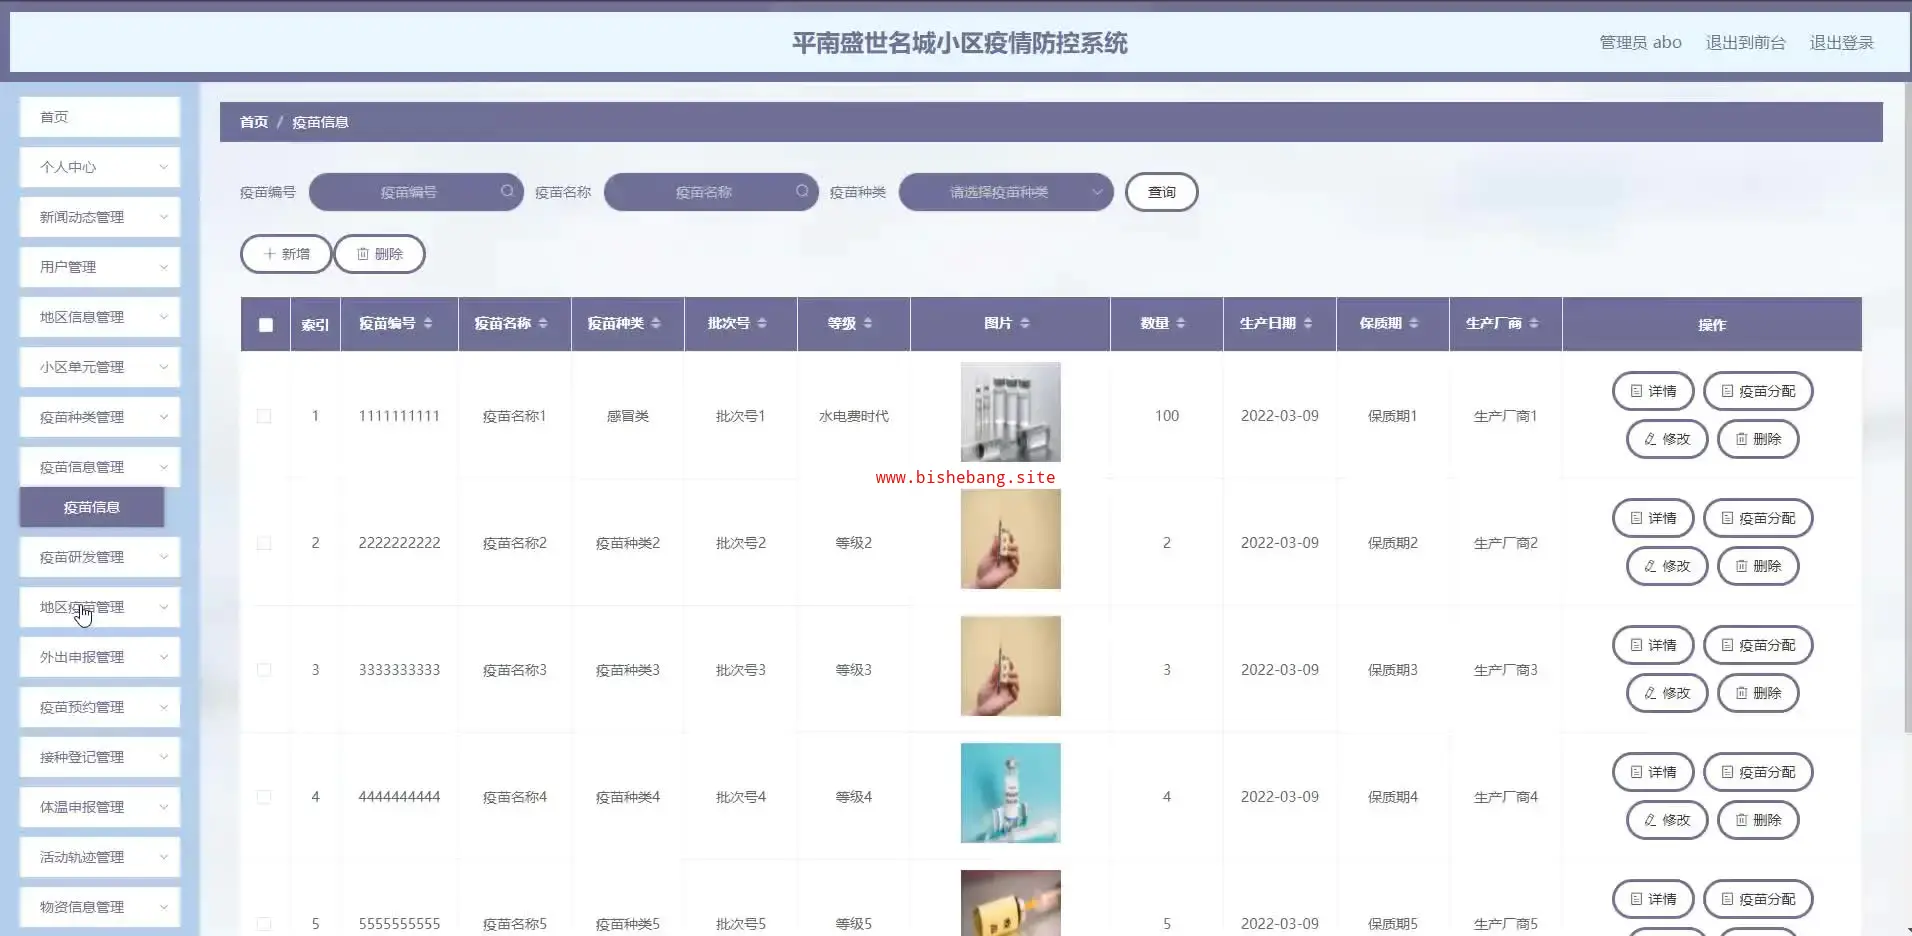This screenshot has height=936, width=1912.
Task: Sort by 生产日期 column sort icon
Action: click(x=1308, y=323)
